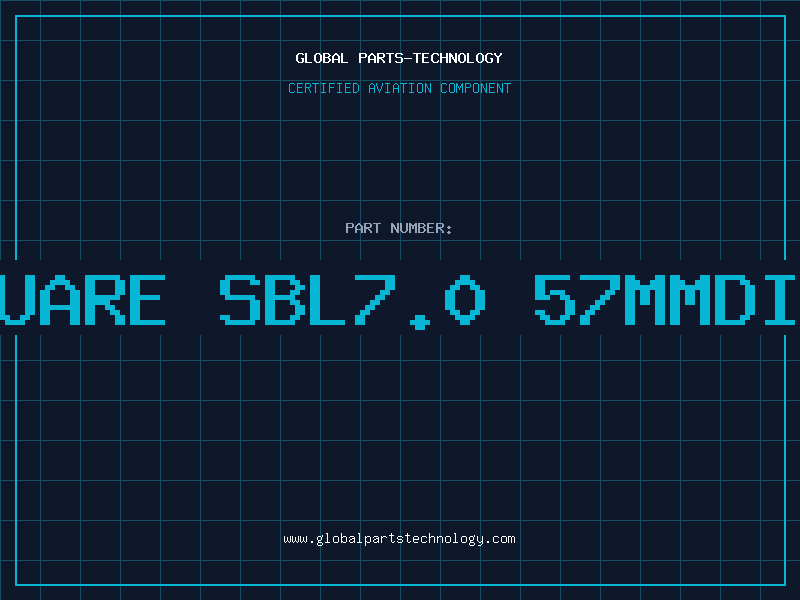Open www.globalpartstechnology.com website link
The width and height of the screenshot is (800, 600).
click(399, 539)
